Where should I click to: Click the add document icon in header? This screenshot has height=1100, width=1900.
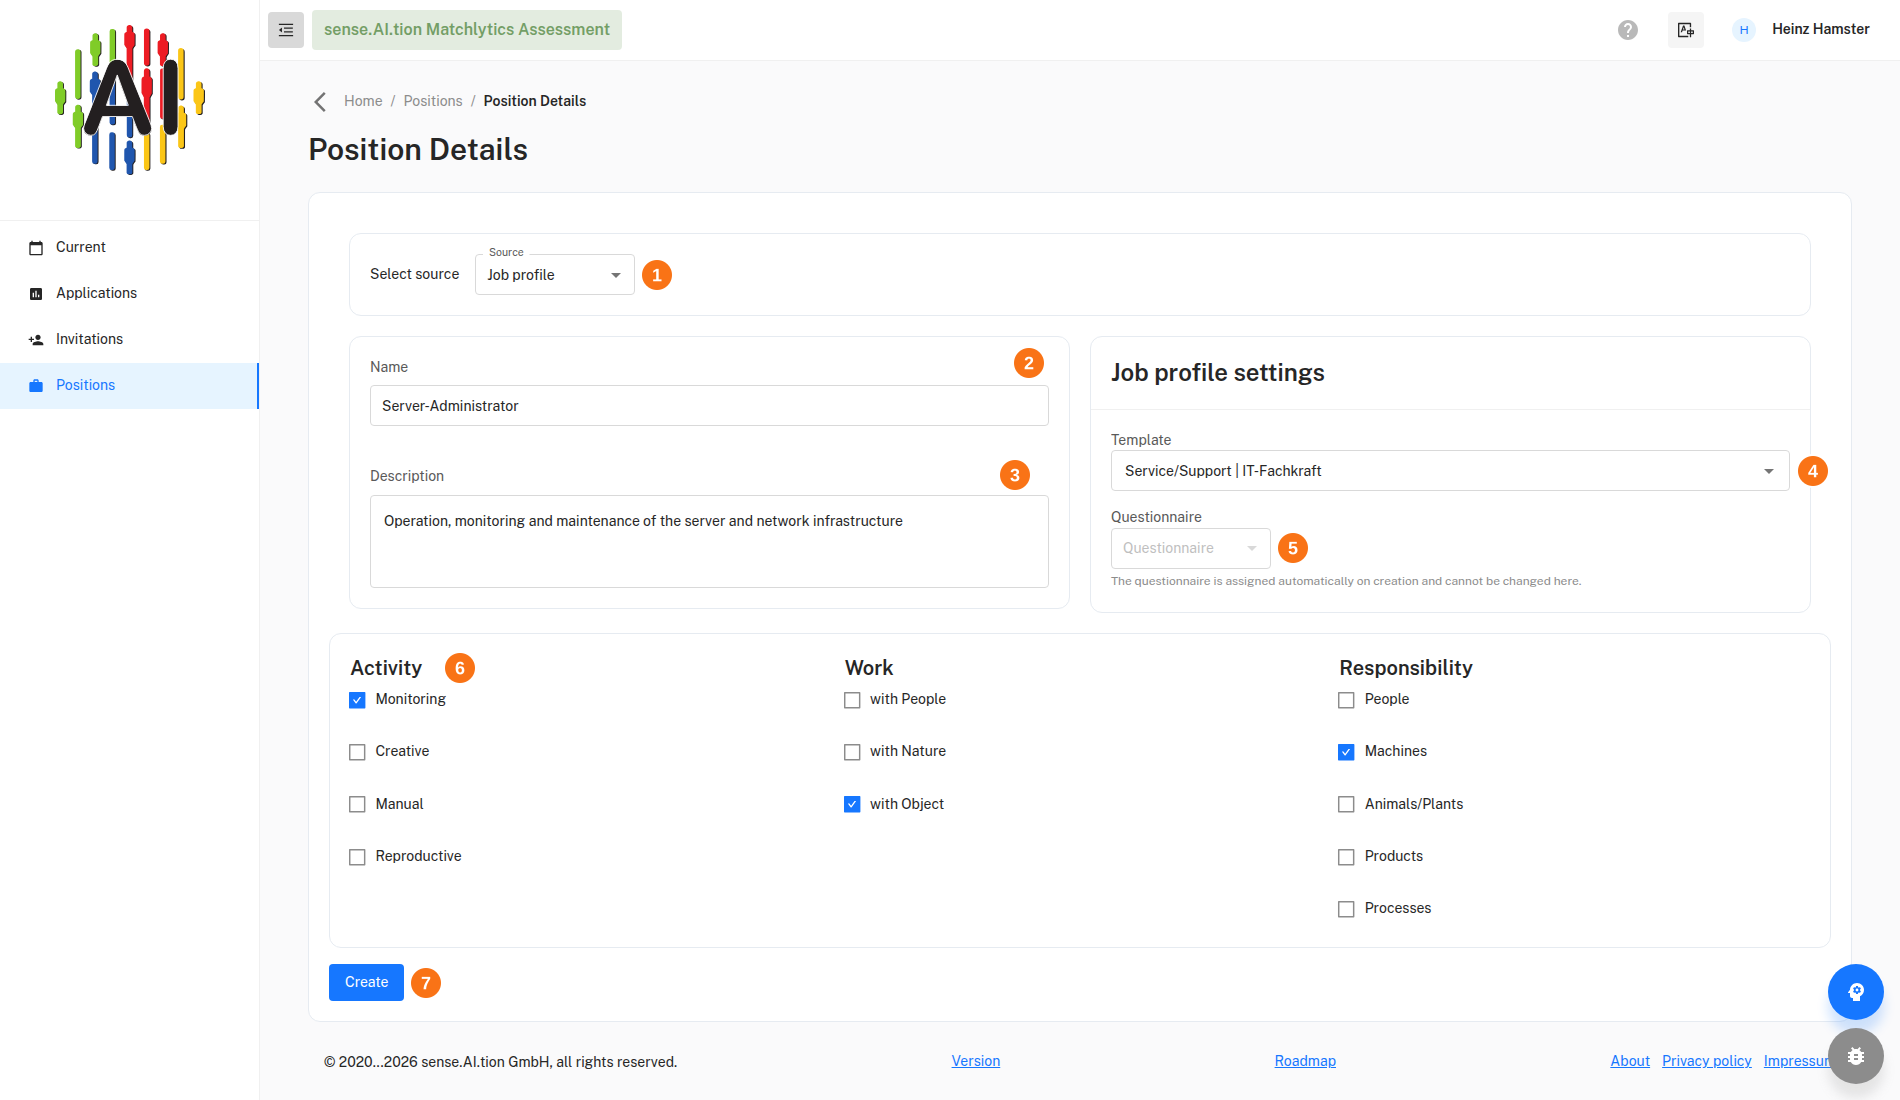click(1686, 30)
